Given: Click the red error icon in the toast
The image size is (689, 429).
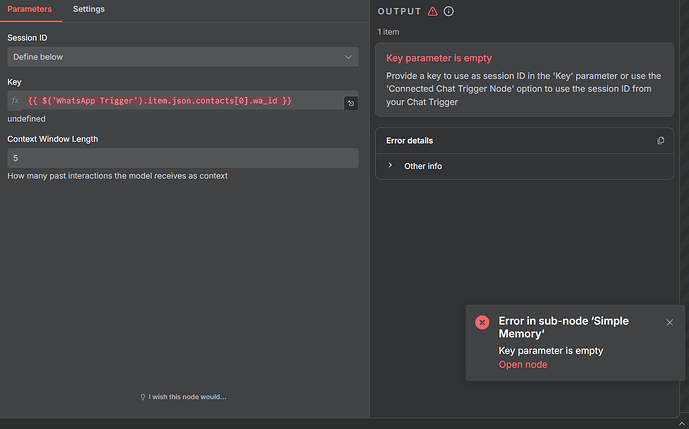Looking at the screenshot, I should point(482,322).
